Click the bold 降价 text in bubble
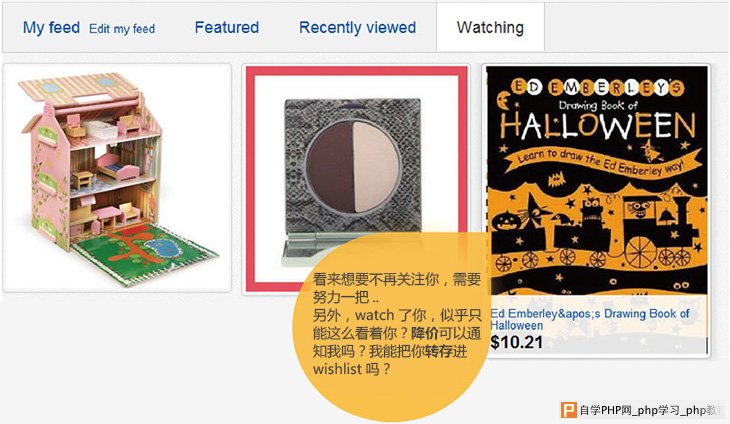The image size is (730, 424). [425, 333]
